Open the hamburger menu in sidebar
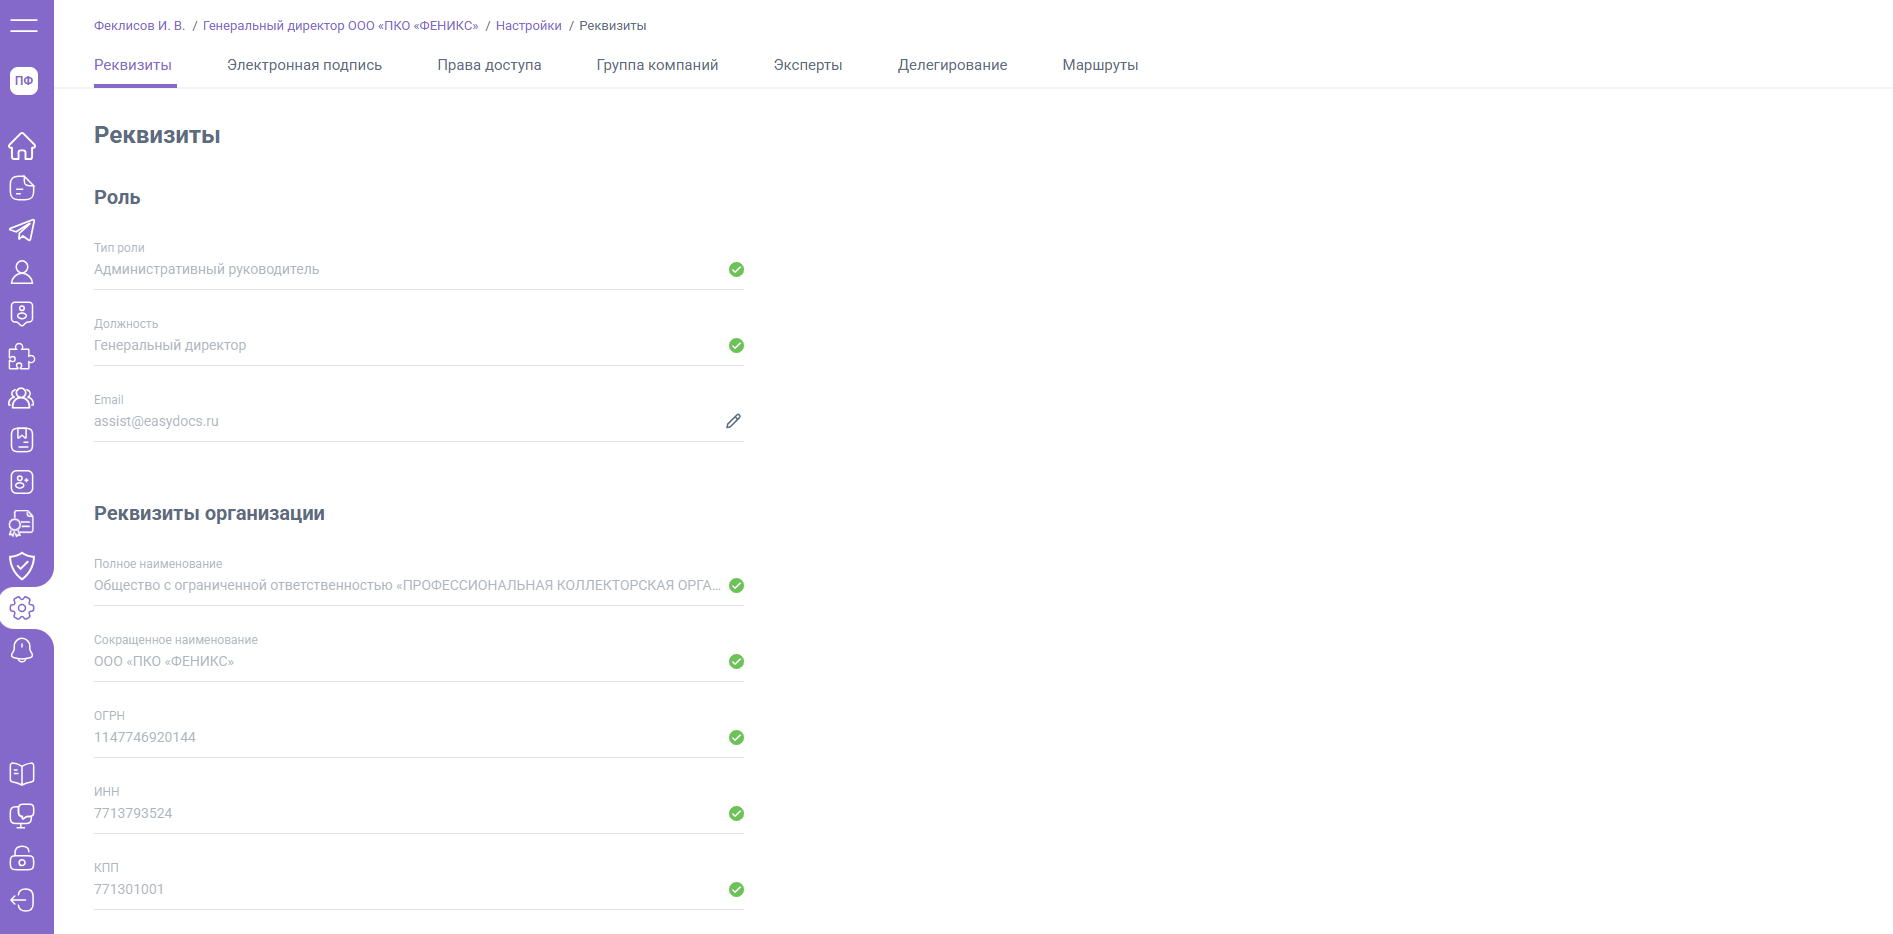 [23, 26]
